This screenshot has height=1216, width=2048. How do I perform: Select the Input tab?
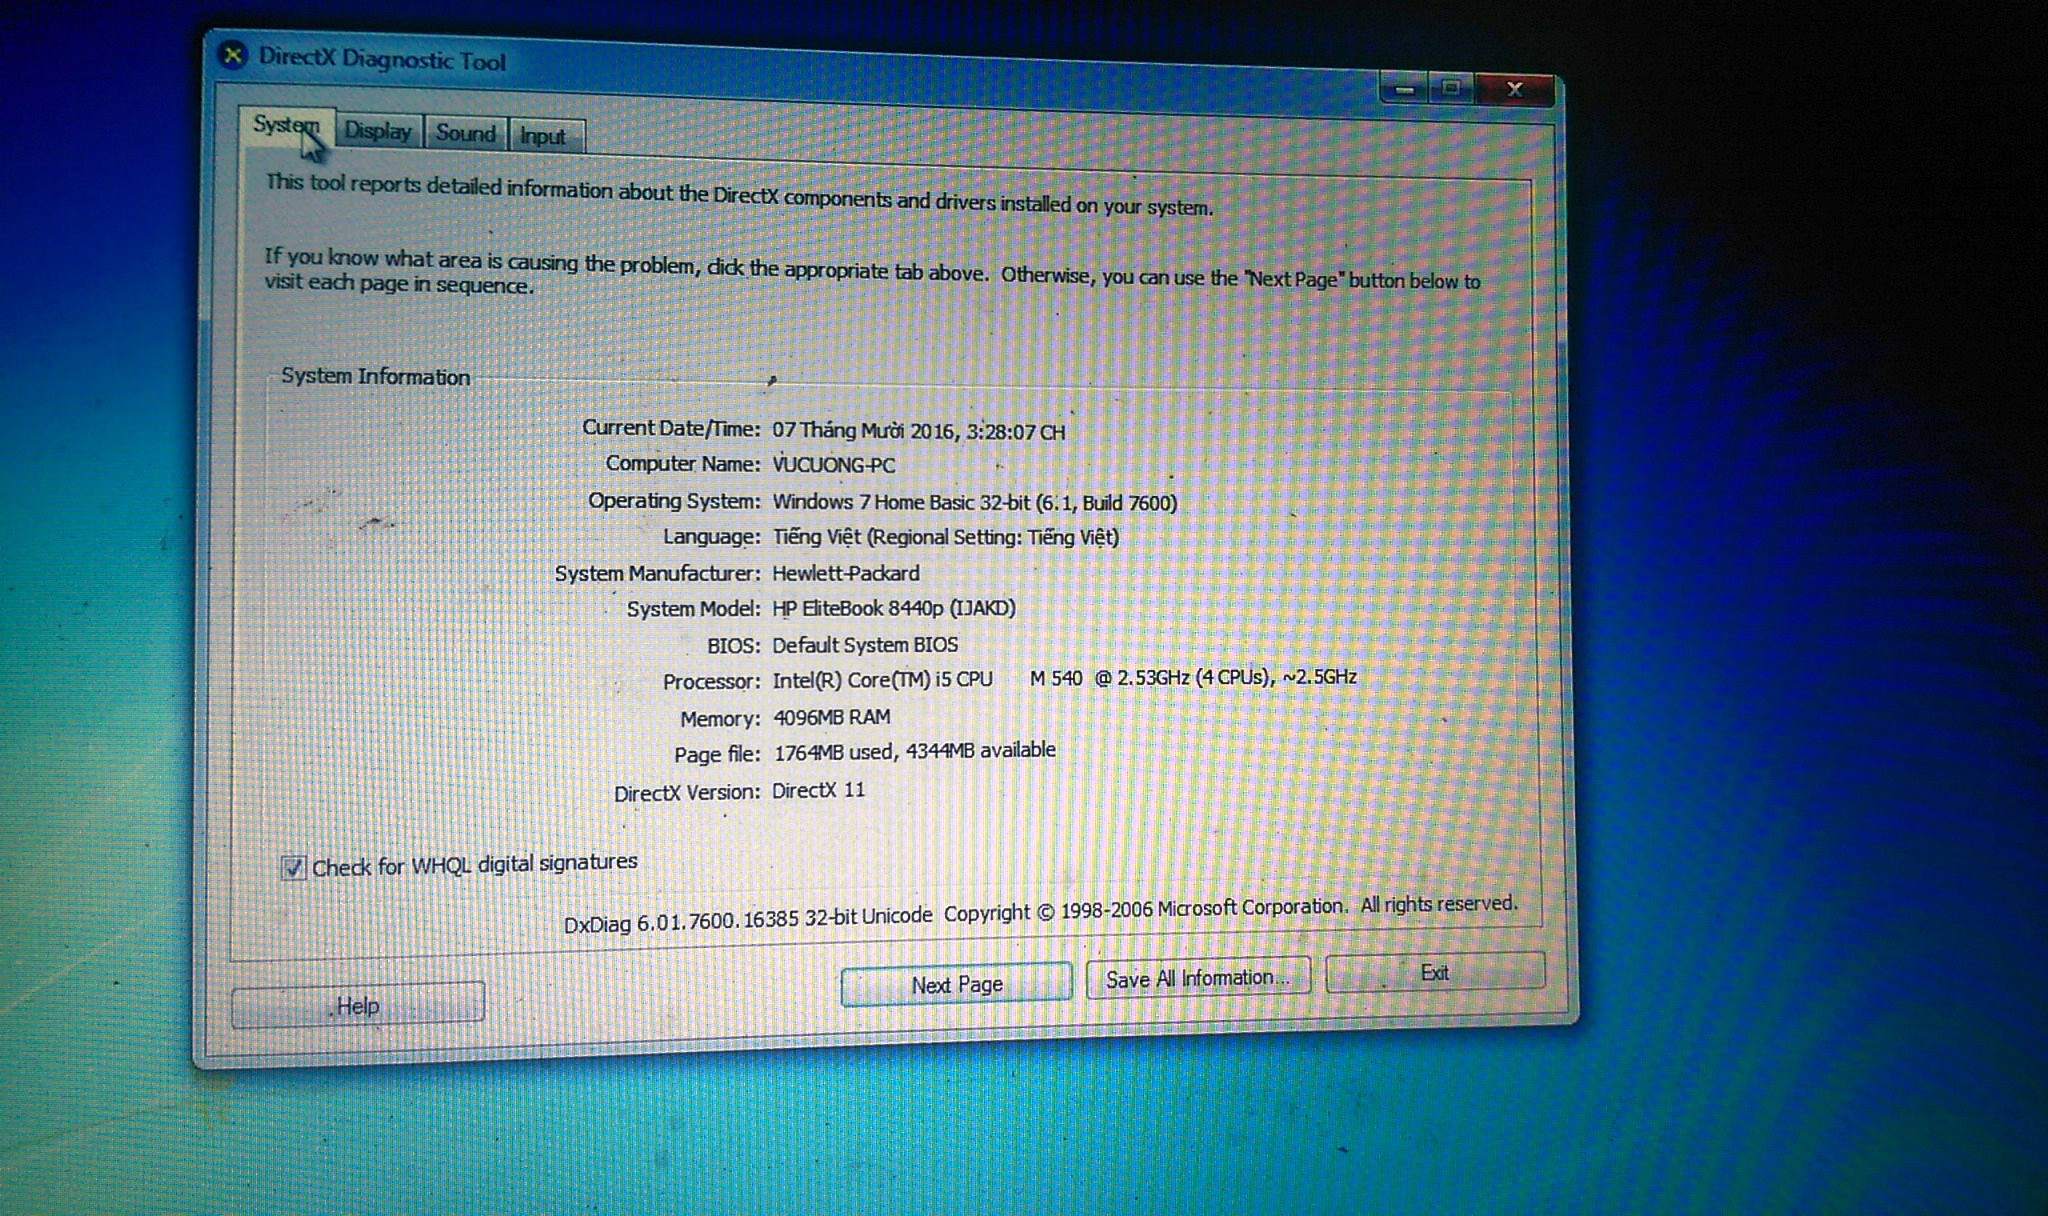click(x=543, y=136)
